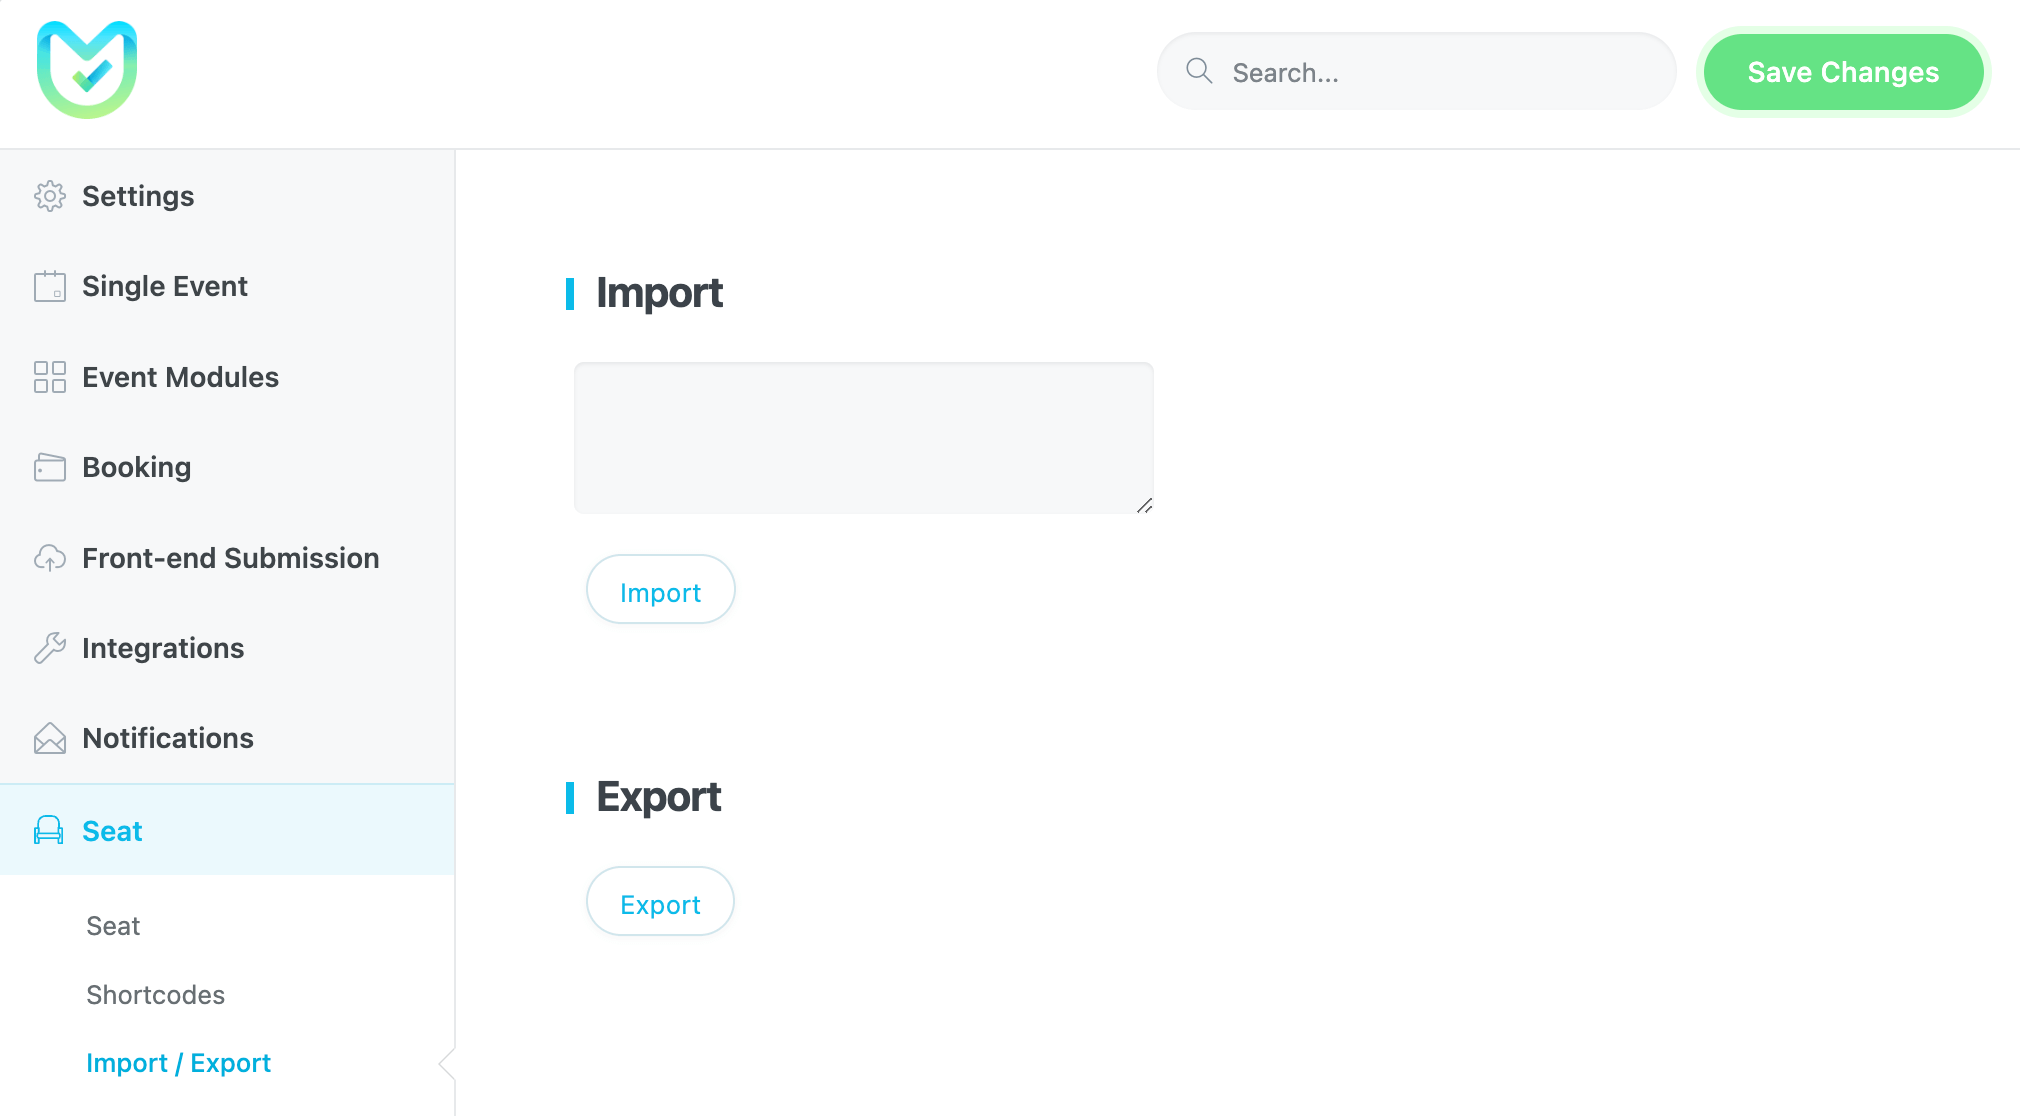Select the Import / Export submenu item
This screenshot has width=2020, height=1116.
[178, 1063]
